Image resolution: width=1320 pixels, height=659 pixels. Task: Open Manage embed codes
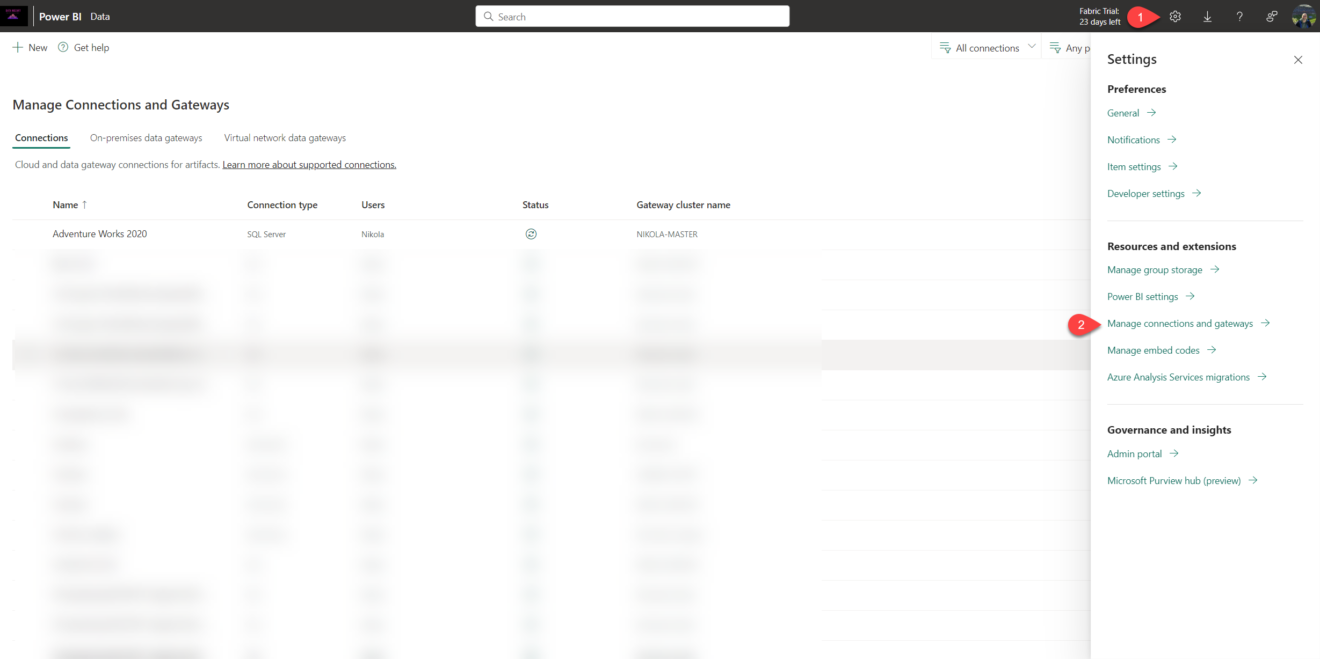1155,350
